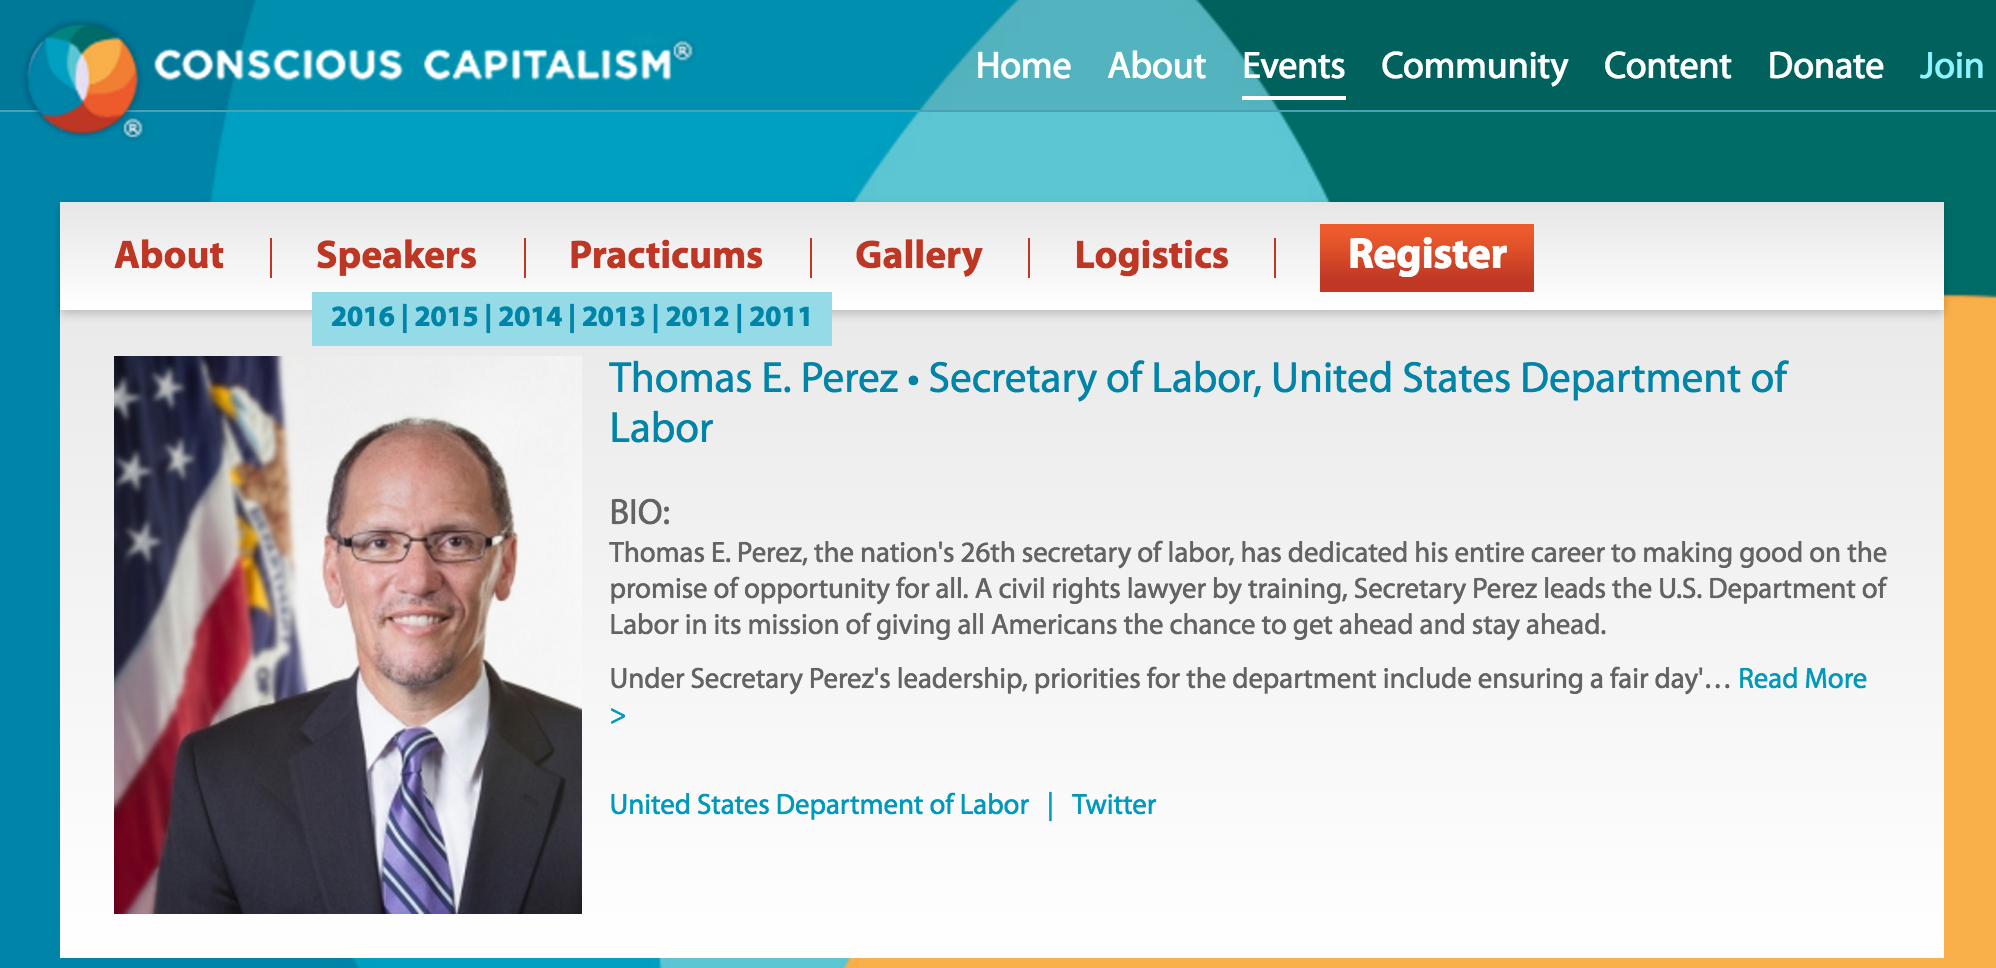The width and height of the screenshot is (1996, 968).
Task: View the Gallery tab
Action: click(918, 255)
